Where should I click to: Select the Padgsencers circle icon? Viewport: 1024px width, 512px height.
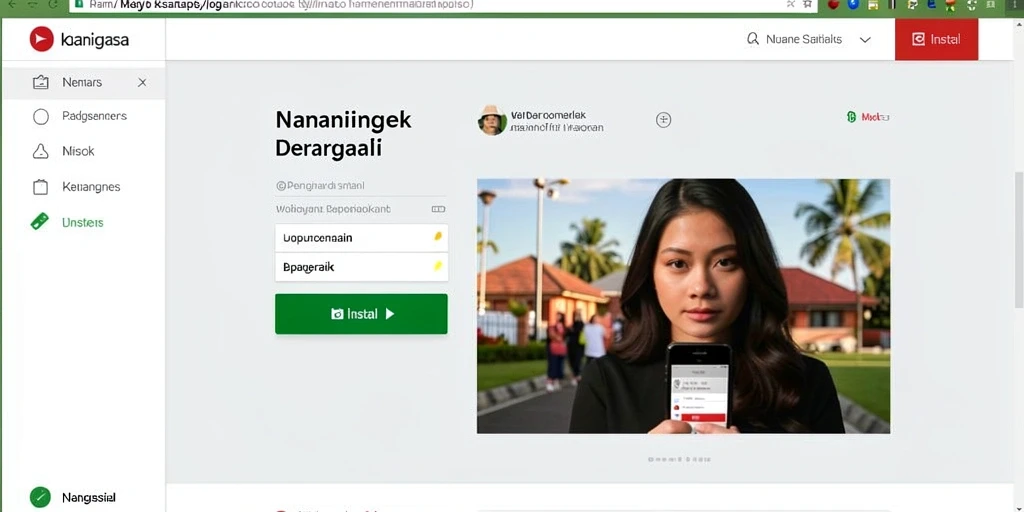click(40, 116)
